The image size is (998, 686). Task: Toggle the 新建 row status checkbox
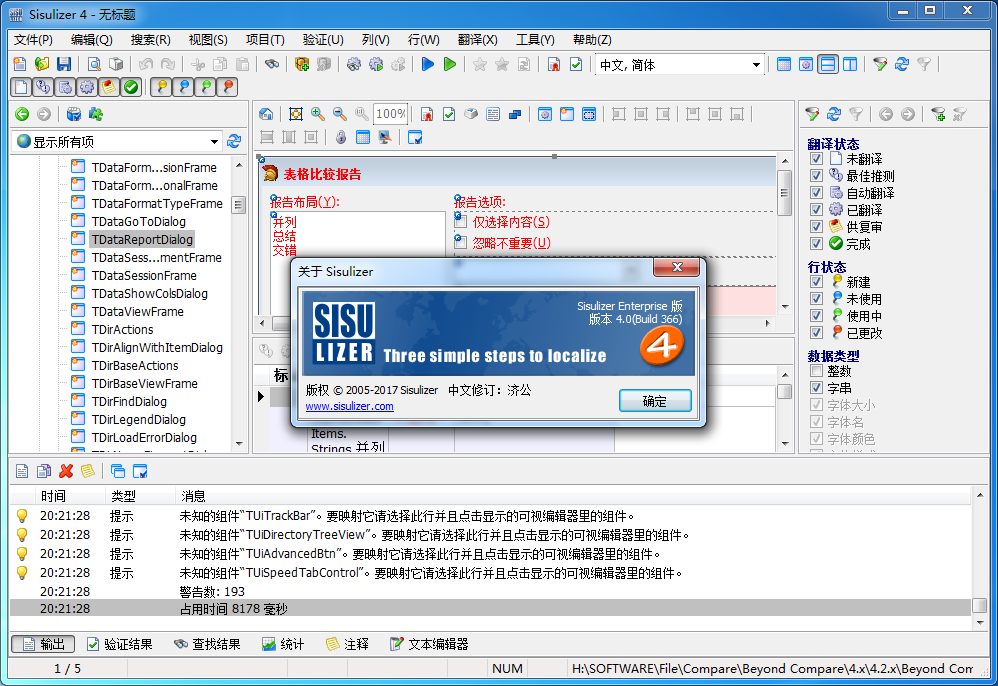coord(817,282)
